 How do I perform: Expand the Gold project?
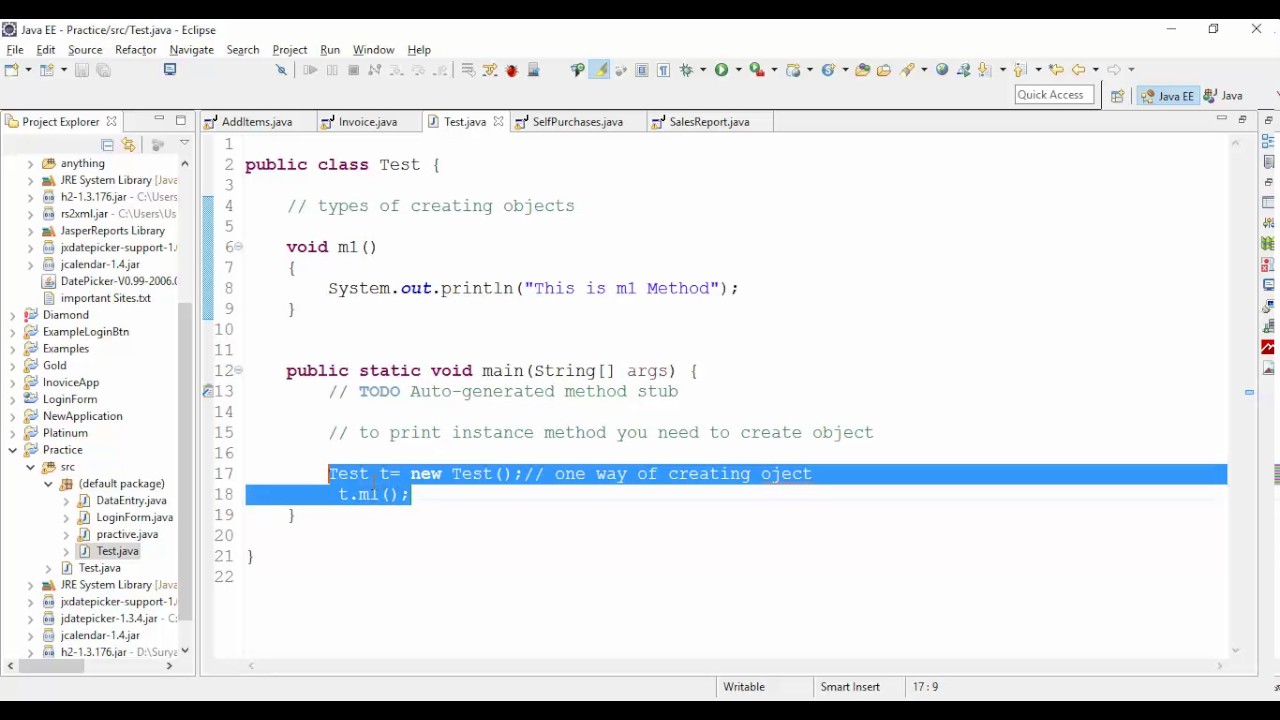point(13,366)
